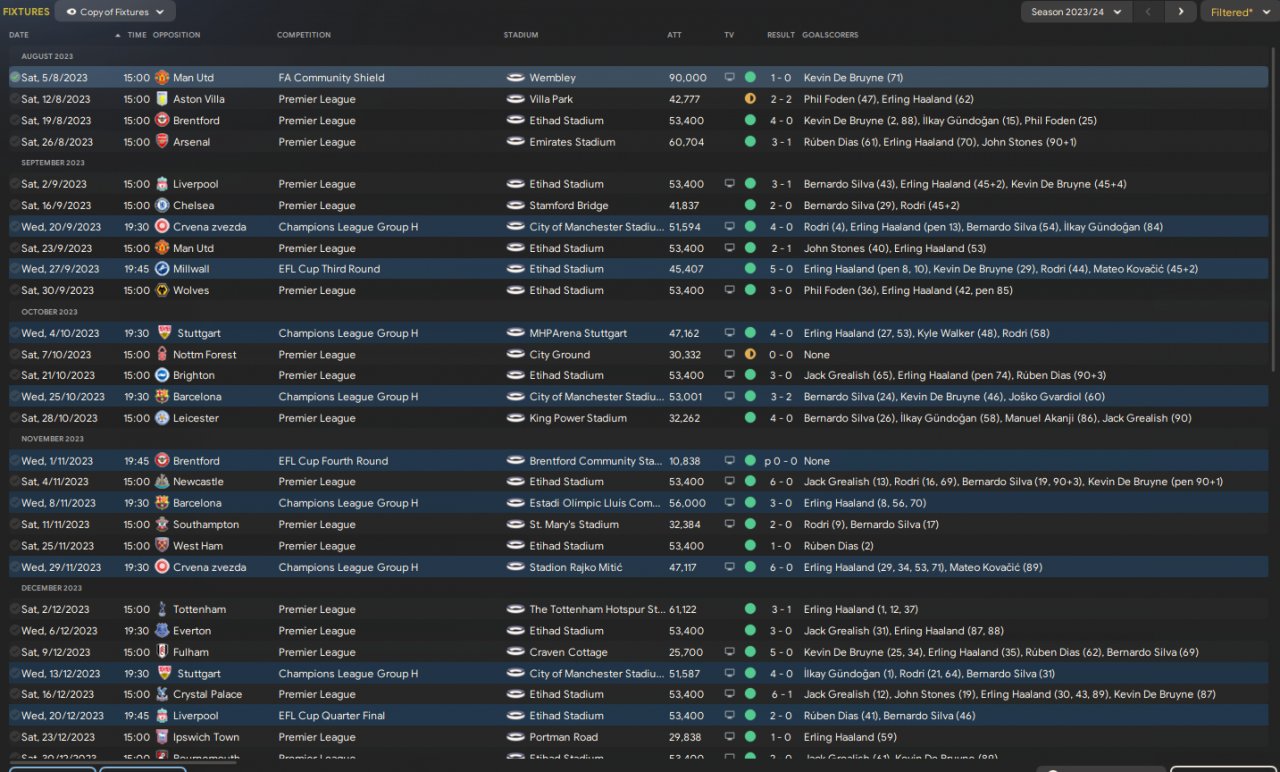
Task: Click the Aston Villa club badge
Action: pos(162,99)
